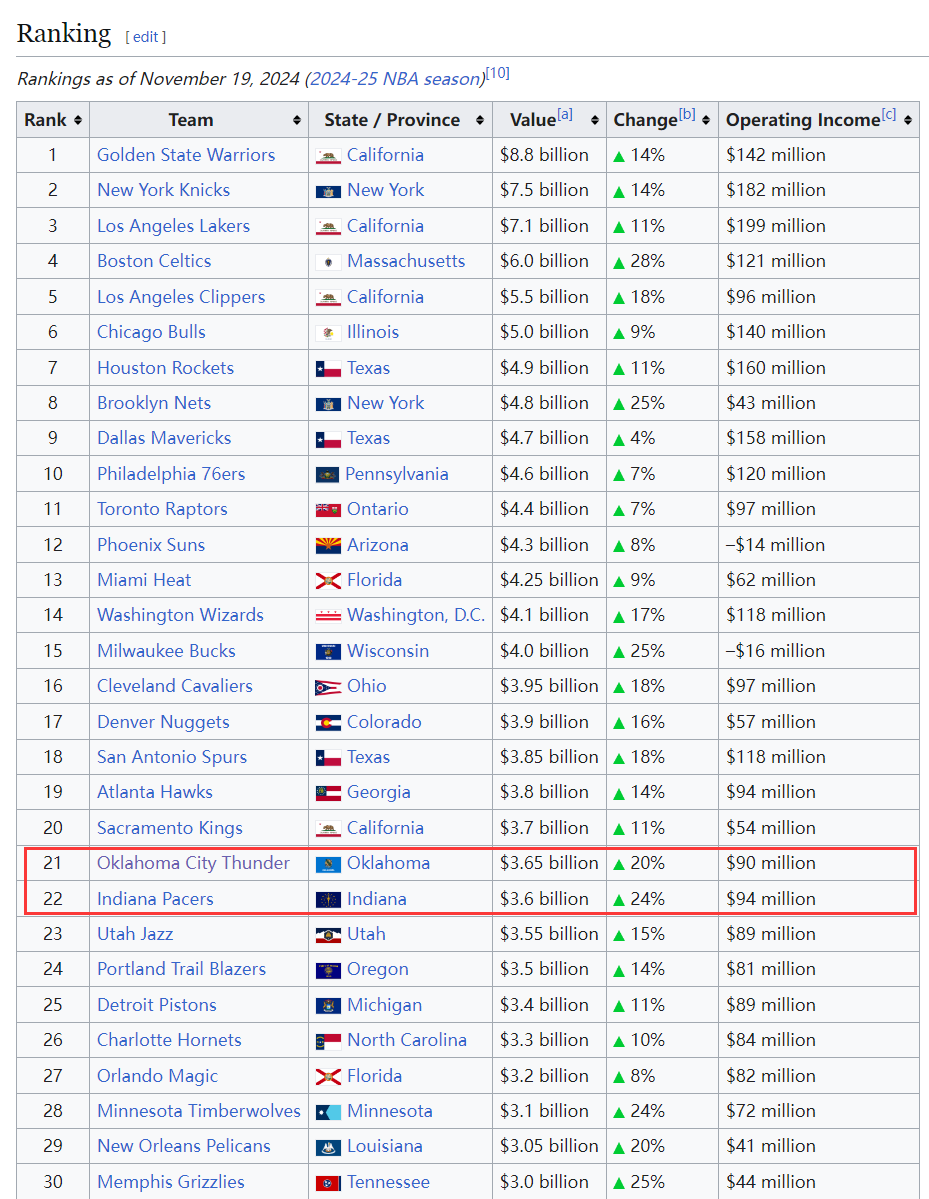Sort by Value using its sort arrows
This screenshot has height=1199, width=929.
pyautogui.click(x=594, y=120)
